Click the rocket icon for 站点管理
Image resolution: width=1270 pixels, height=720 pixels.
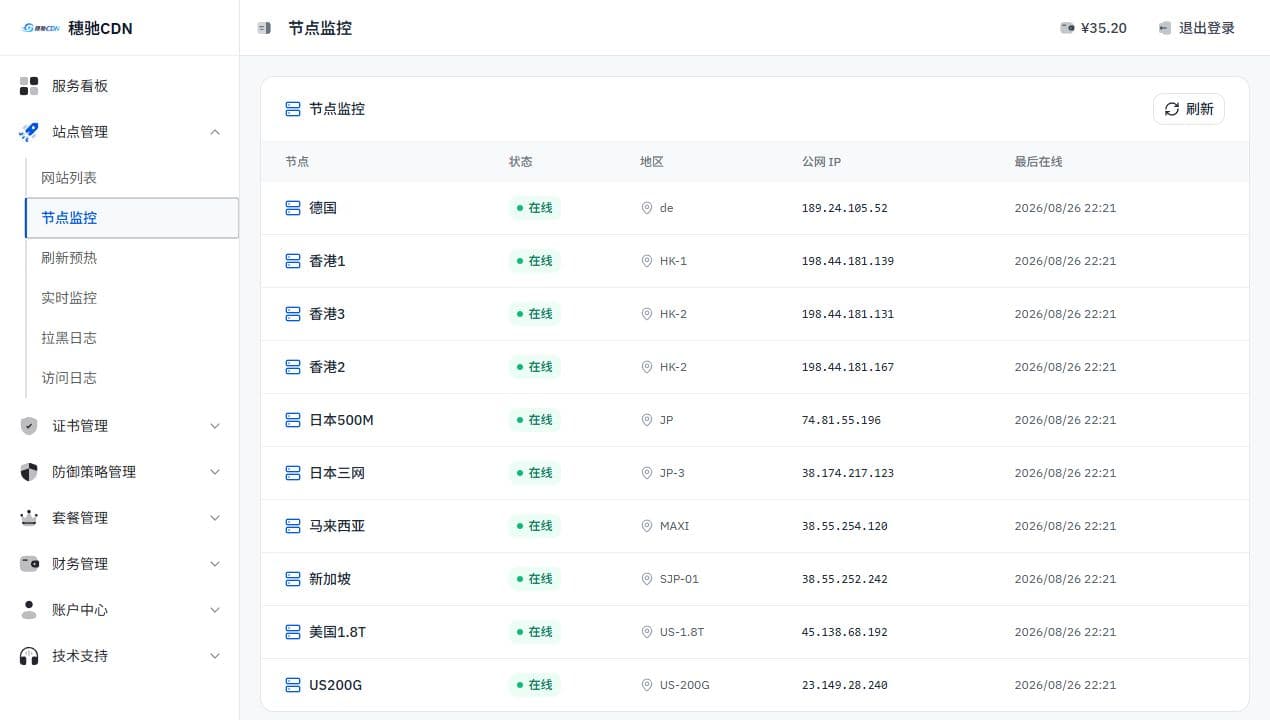pyautogui.click(x=29, y=132)
